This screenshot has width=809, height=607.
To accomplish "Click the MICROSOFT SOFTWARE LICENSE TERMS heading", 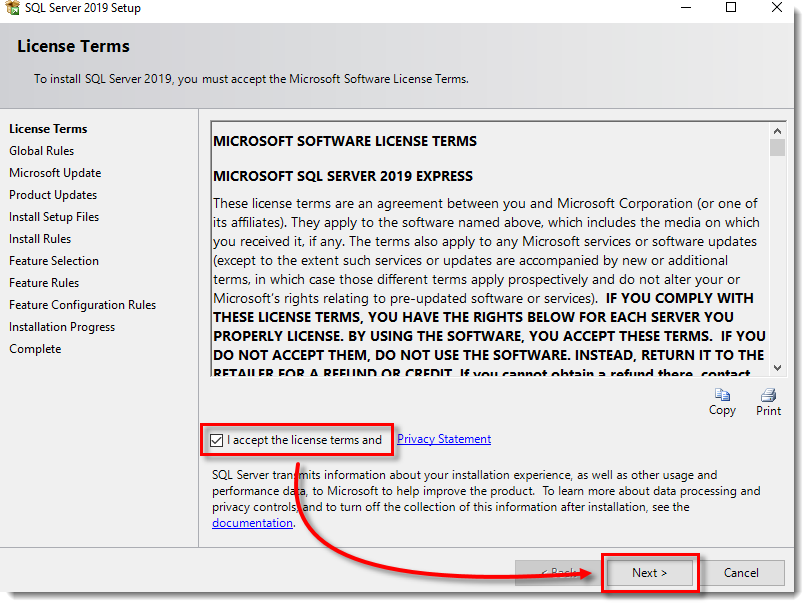I will pyautogui.click(x=345, y=141).
